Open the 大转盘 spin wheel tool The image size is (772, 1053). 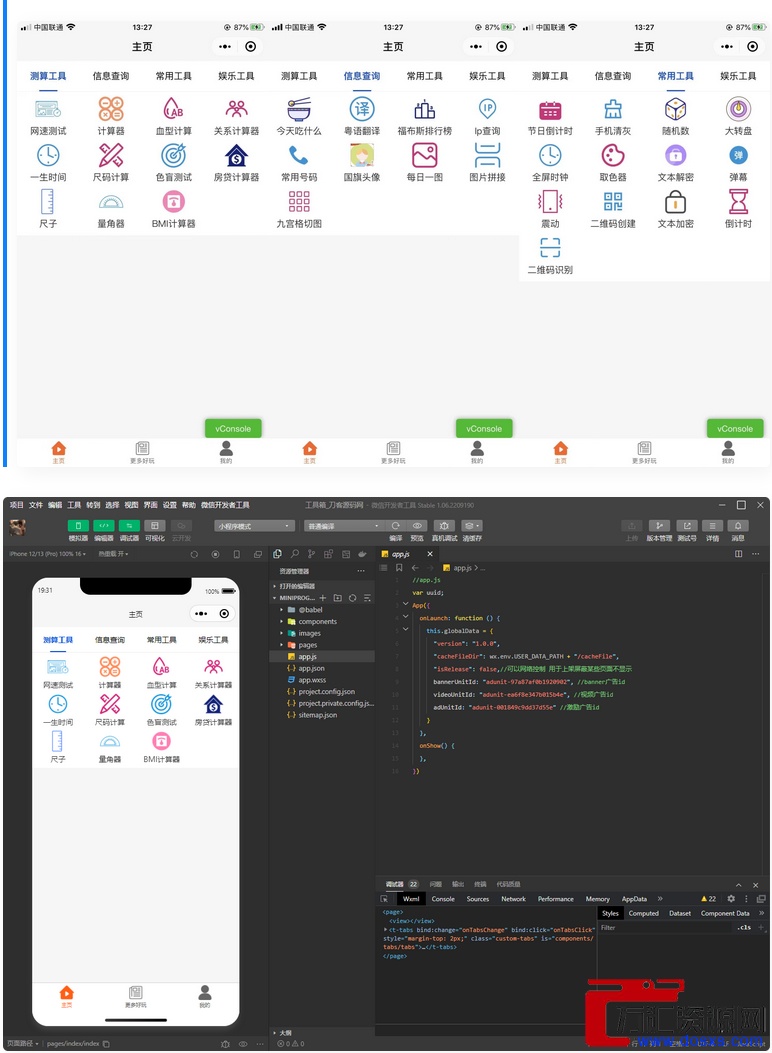click(738, 109)
